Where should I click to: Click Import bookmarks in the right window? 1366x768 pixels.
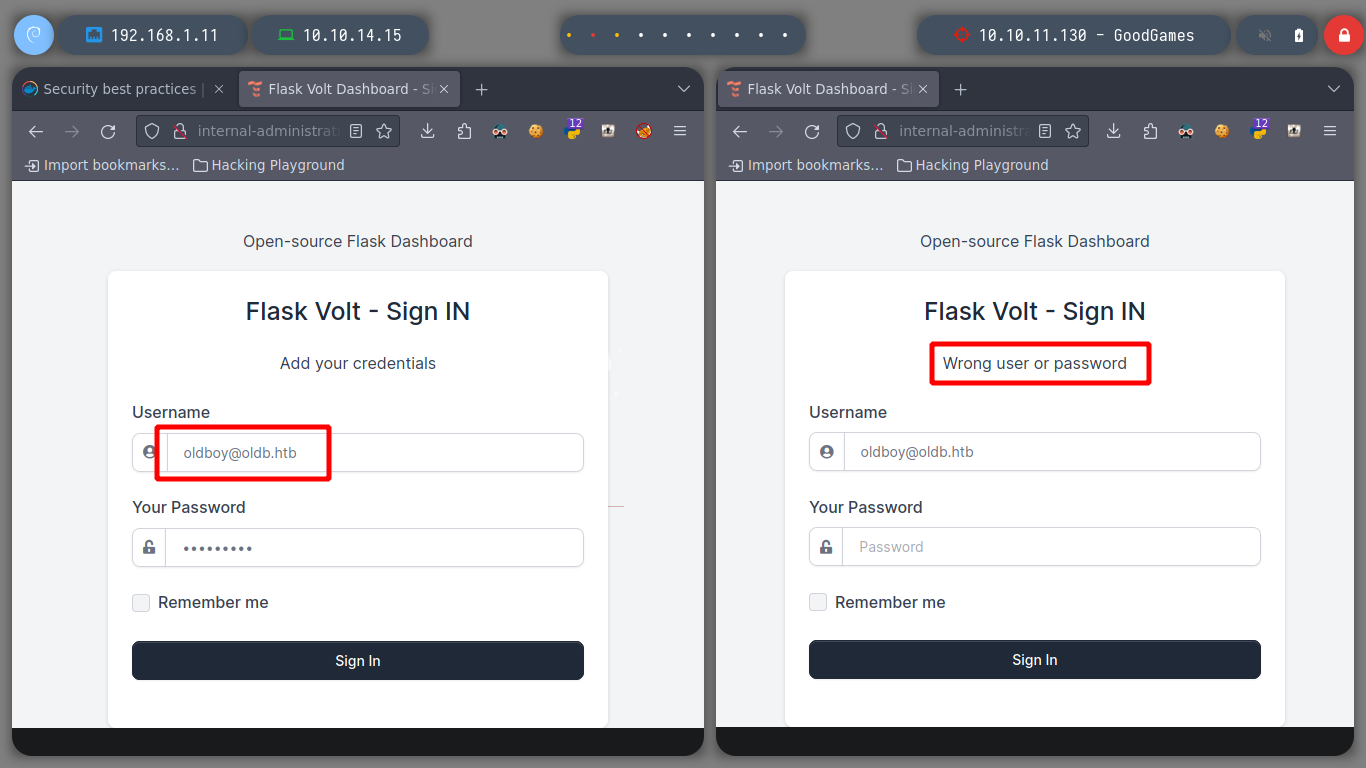point(807,165)
